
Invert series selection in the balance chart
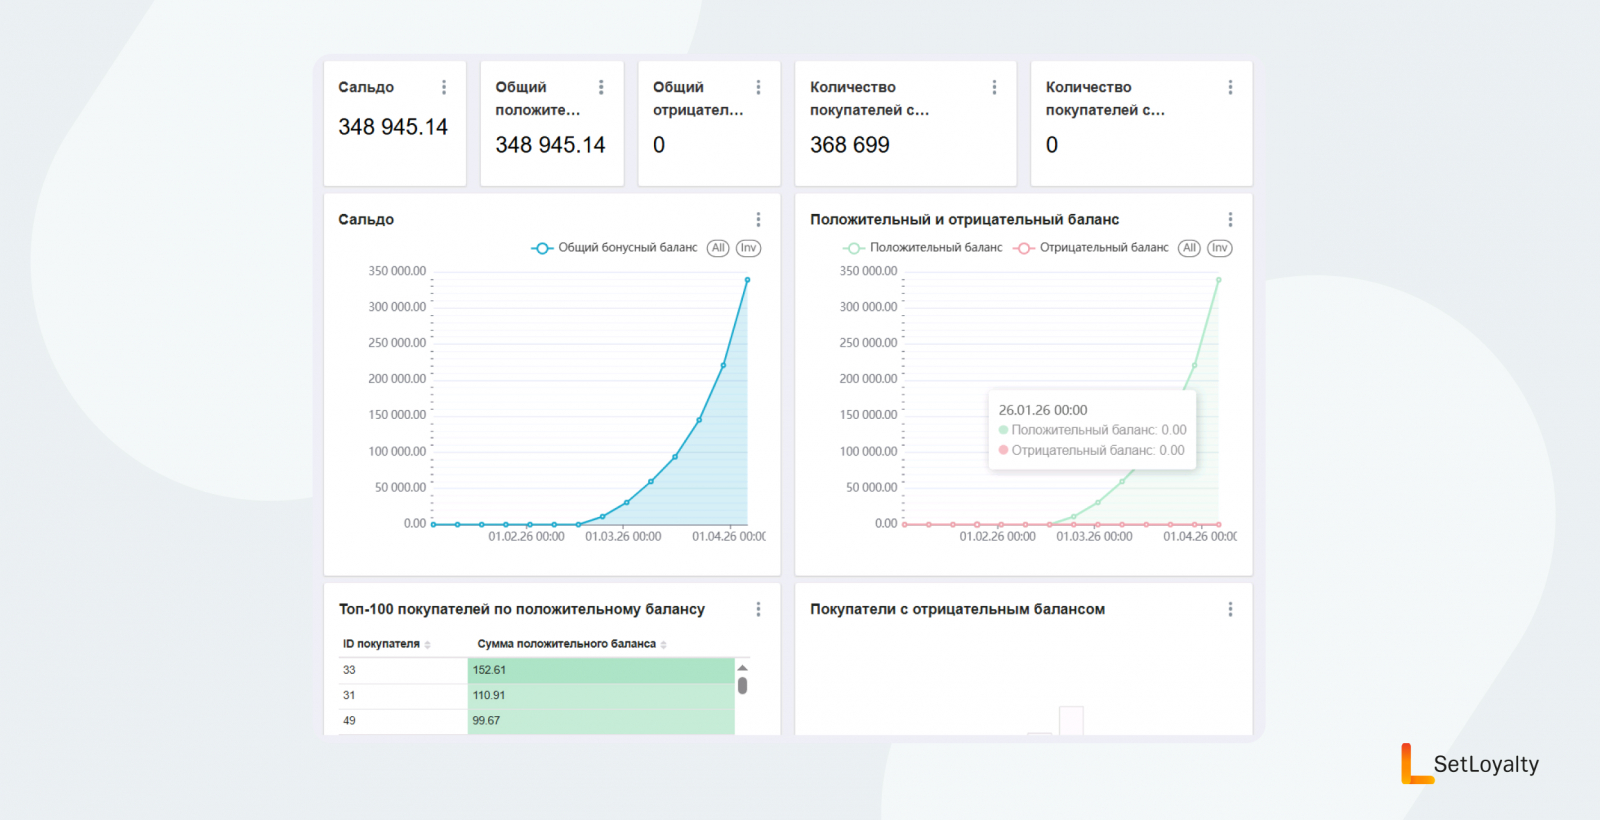click(x=1219, y=248)
